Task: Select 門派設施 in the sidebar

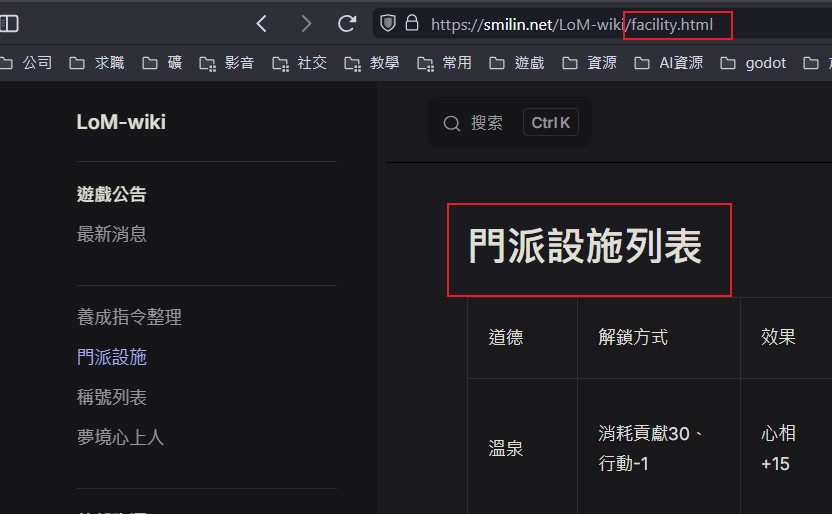Action: (x=112, y=357)
